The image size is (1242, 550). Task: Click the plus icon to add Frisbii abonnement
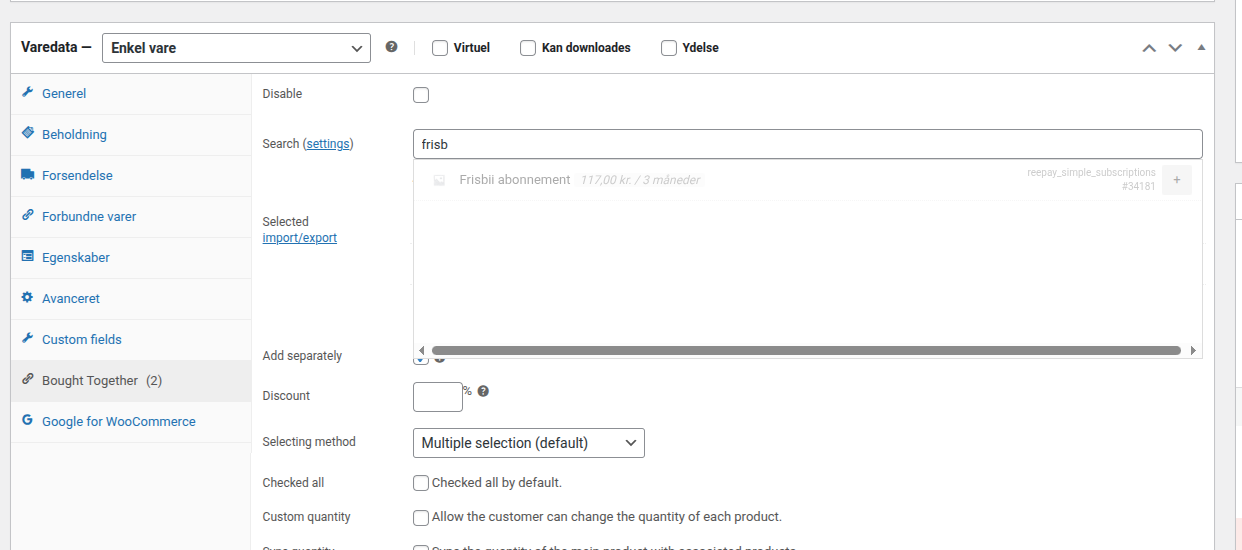pos(1176,180)
